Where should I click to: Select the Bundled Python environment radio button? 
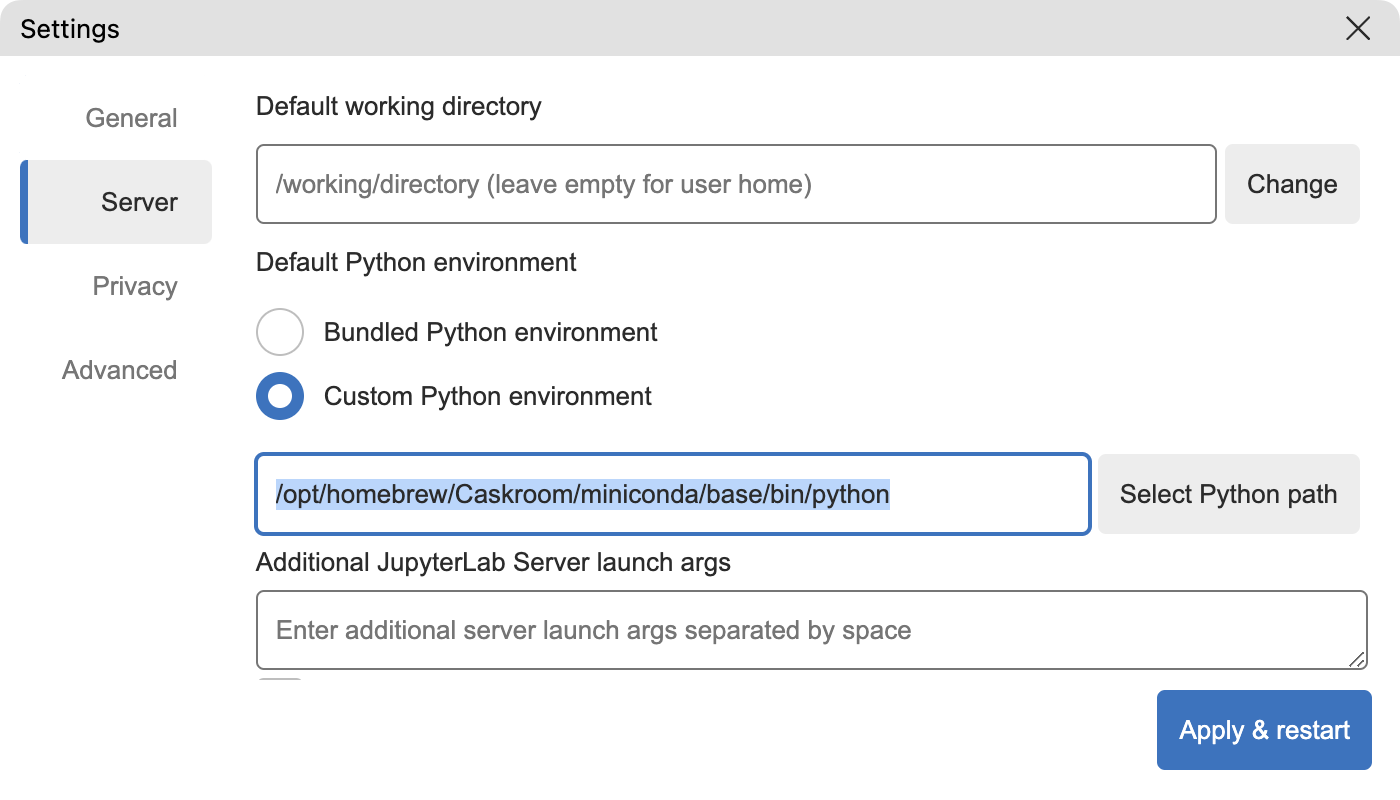[x=280, y=332]
